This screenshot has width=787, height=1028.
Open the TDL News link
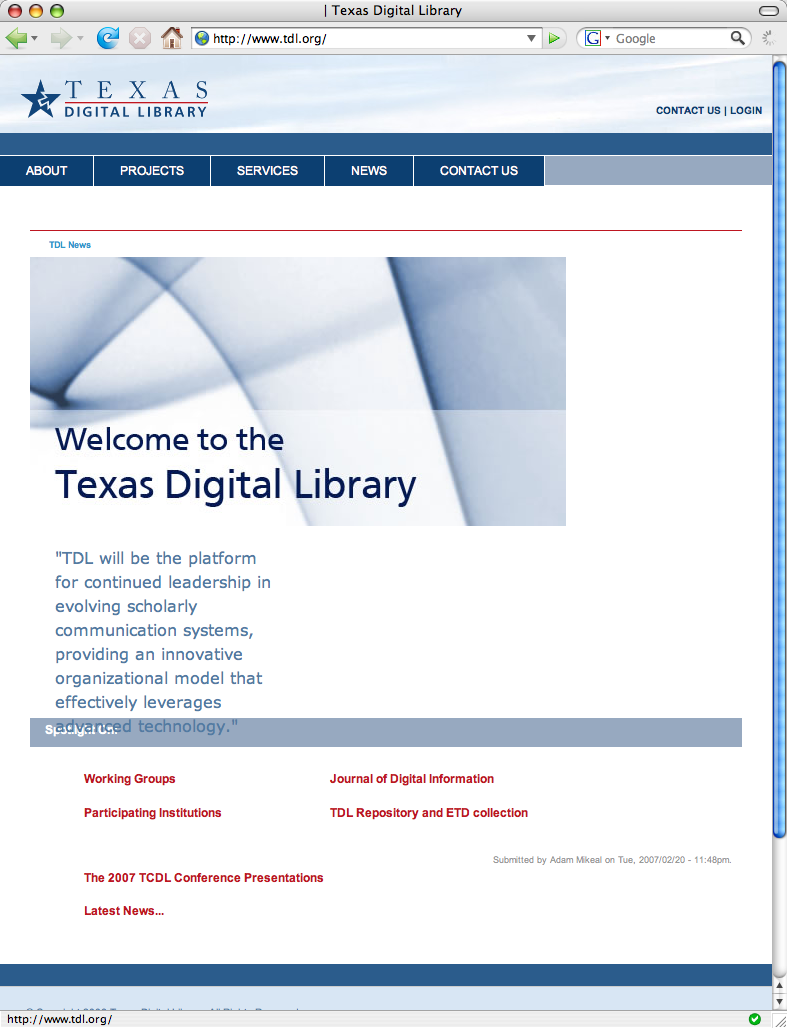point(70,245)
